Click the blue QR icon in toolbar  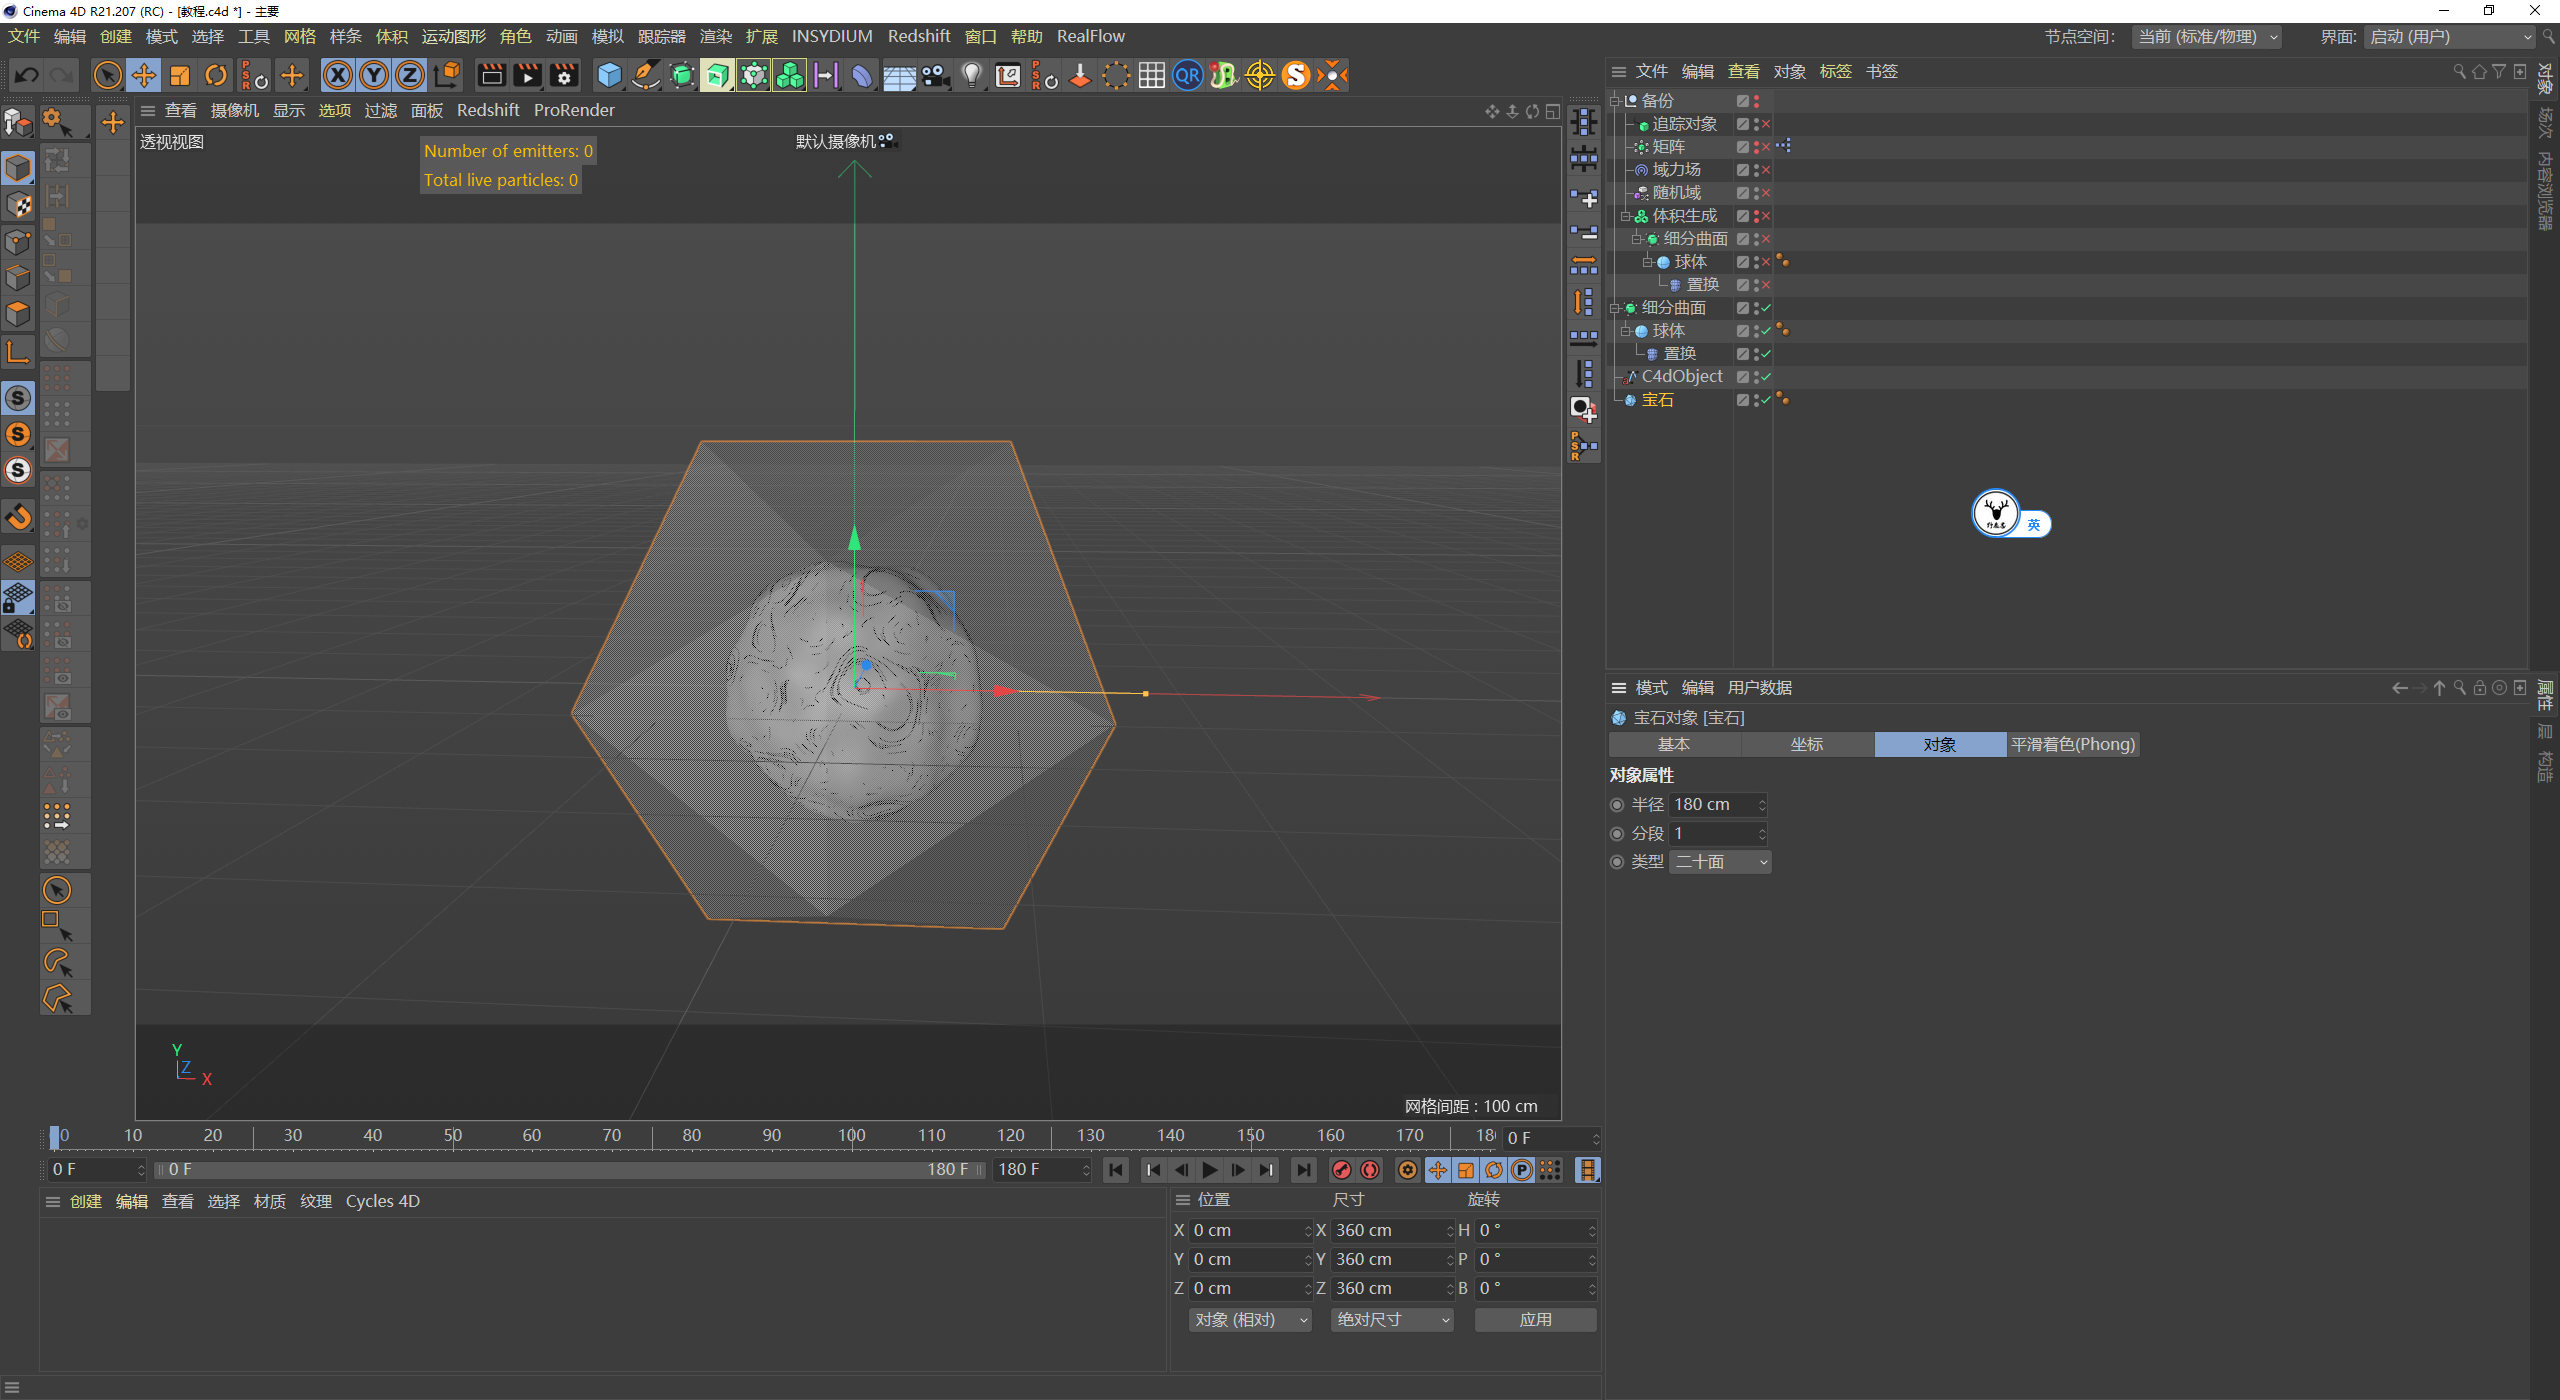click(x=1188, y=75)
